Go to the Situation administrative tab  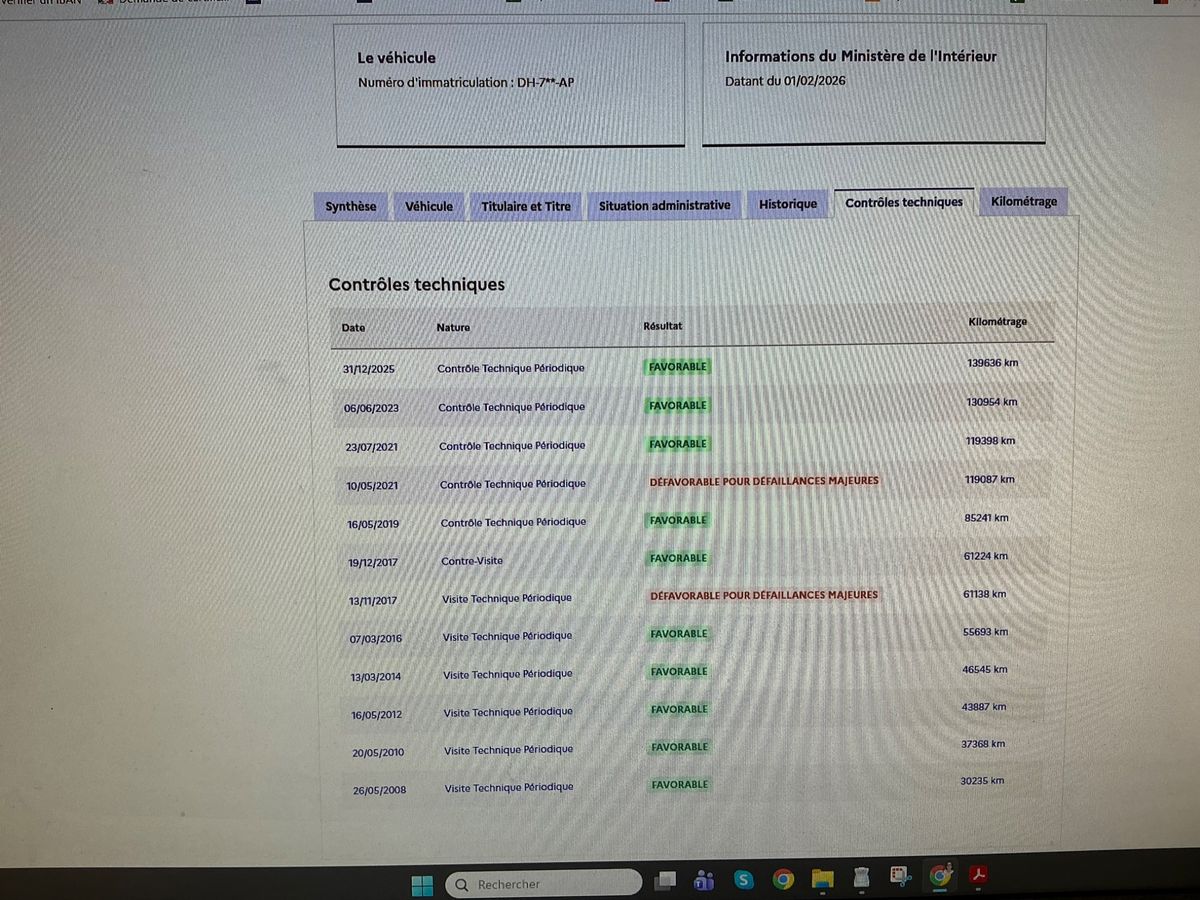[x=664, y=205]
